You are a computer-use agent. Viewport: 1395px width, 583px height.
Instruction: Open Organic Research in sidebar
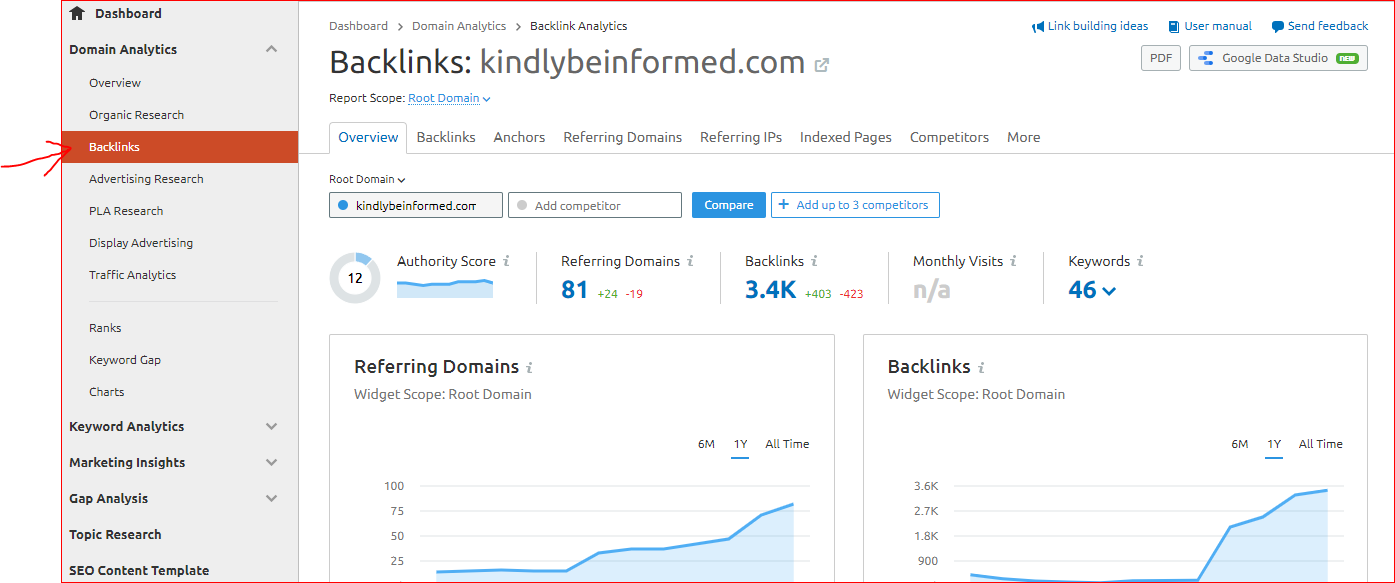[x=136, y=115]
